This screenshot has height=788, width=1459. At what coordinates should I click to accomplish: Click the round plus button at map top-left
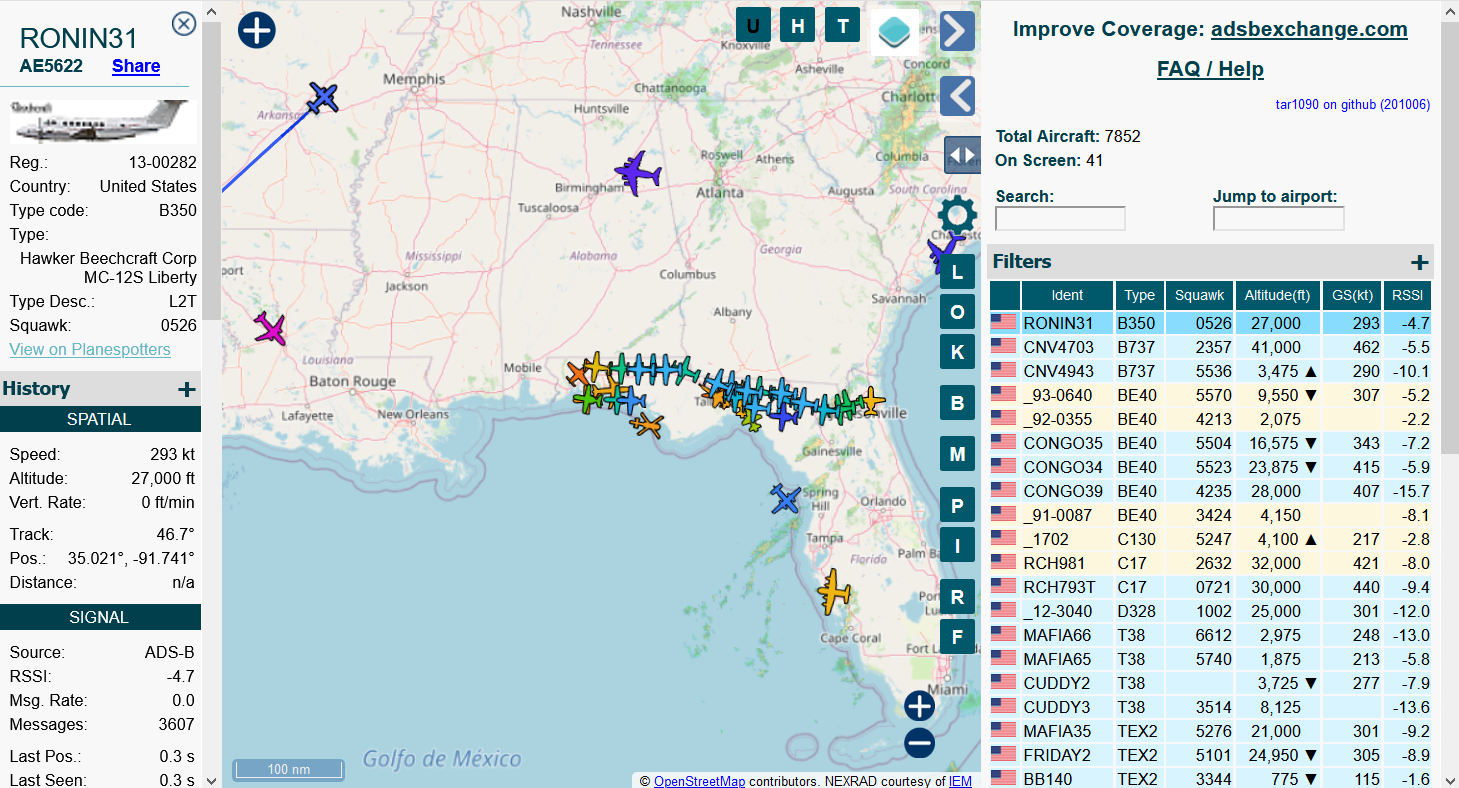[x=257, y=30]
